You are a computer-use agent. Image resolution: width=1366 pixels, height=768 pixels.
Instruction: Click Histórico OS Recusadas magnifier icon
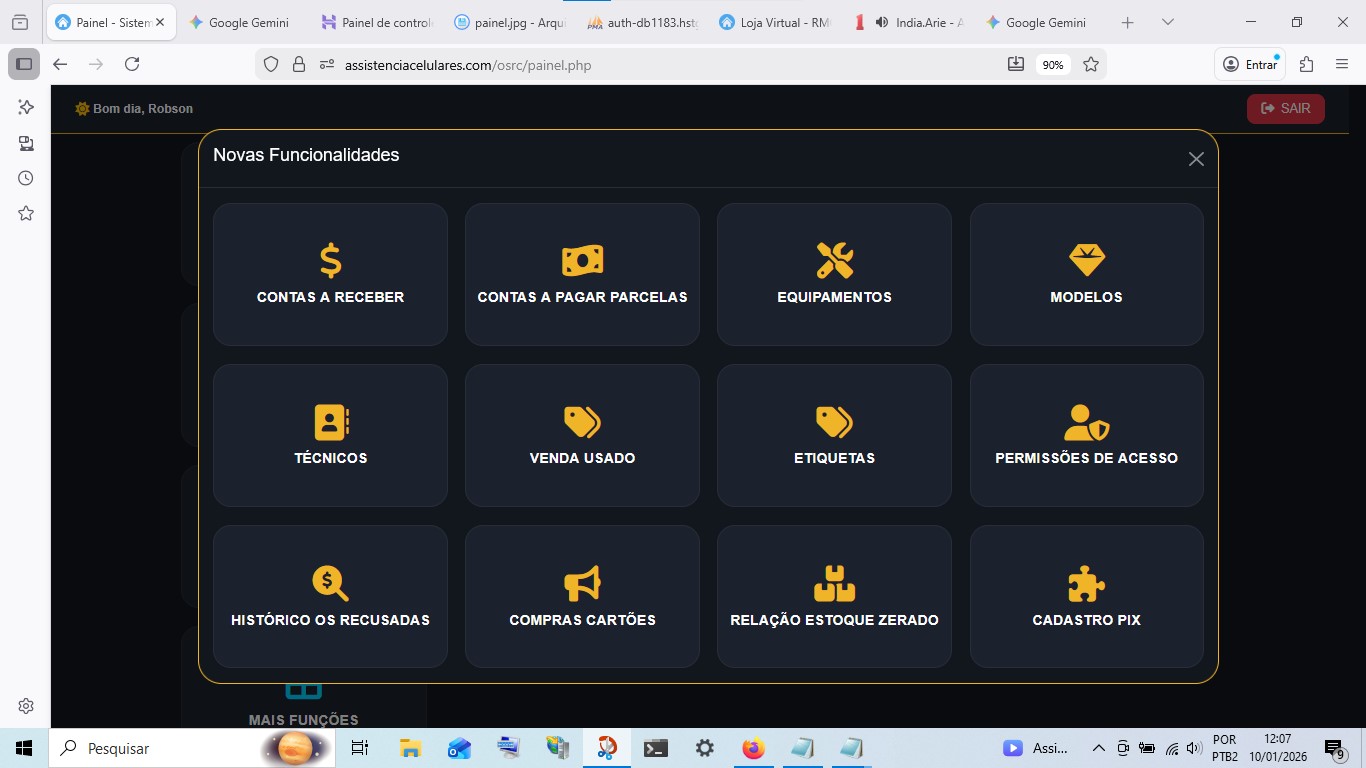pos(330,583)
